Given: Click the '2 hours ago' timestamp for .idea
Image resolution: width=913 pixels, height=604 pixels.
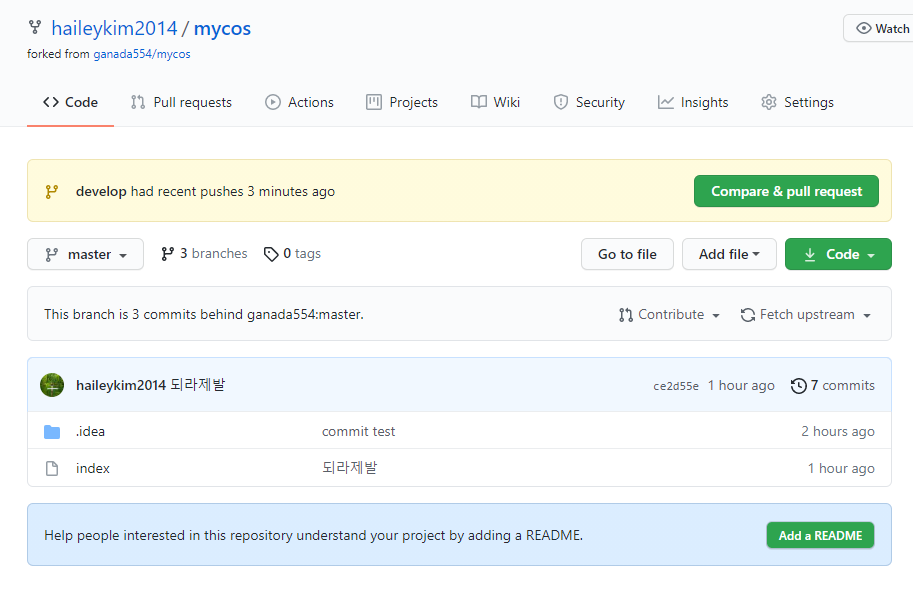Looking at the screenshot, I should click(838, 432).
